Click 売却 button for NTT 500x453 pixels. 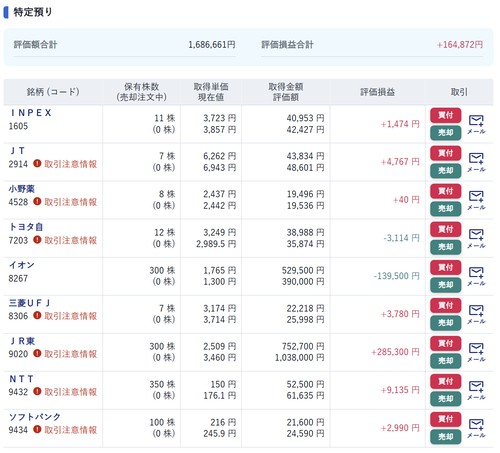(445, 399)
